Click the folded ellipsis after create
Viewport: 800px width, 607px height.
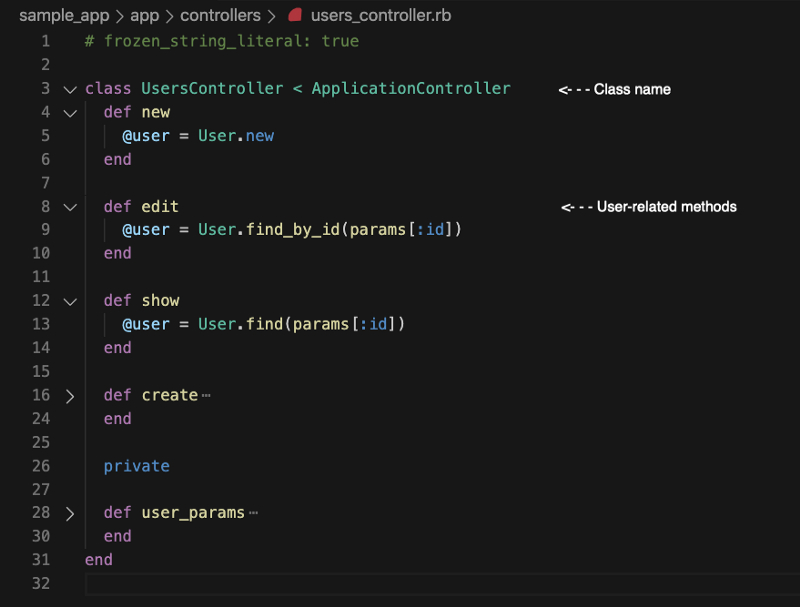(206, 396)
